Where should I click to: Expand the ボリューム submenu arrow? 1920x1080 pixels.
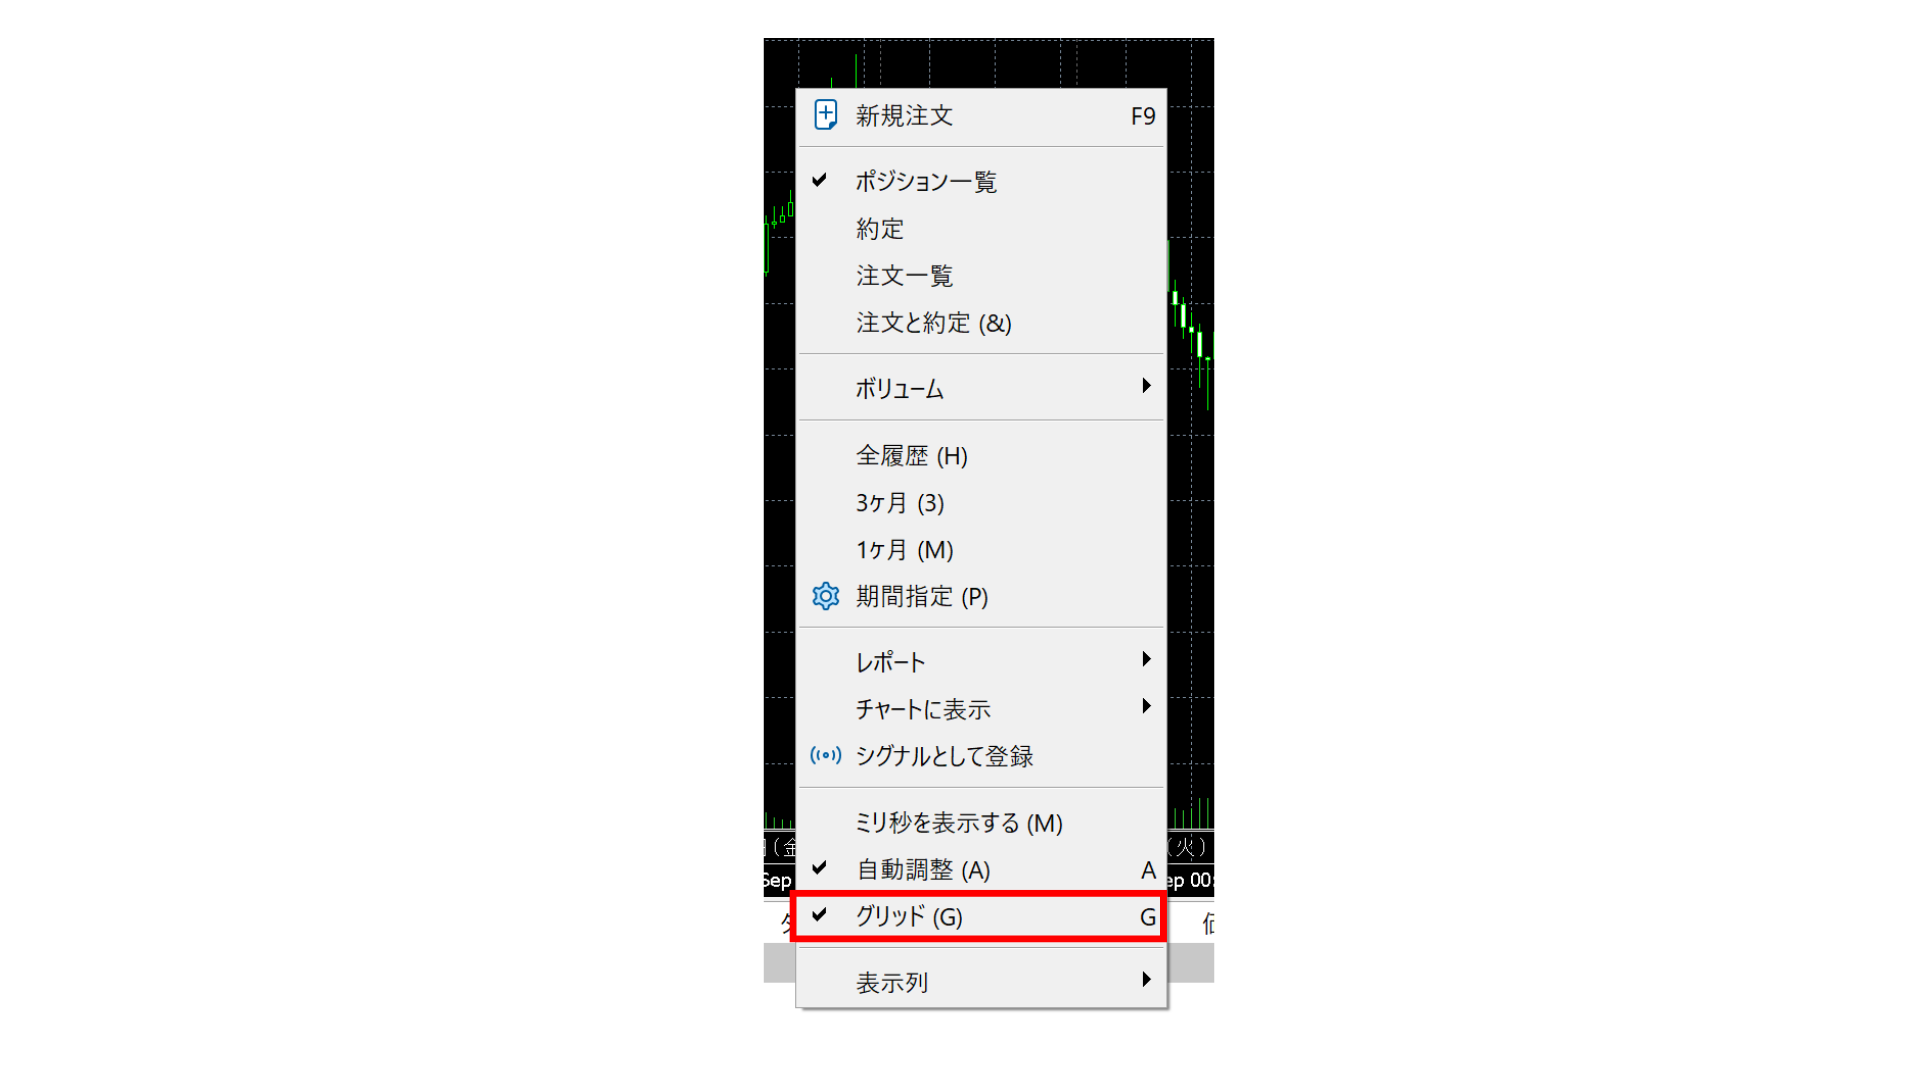pyautogui.click(x=1146, y=386)
